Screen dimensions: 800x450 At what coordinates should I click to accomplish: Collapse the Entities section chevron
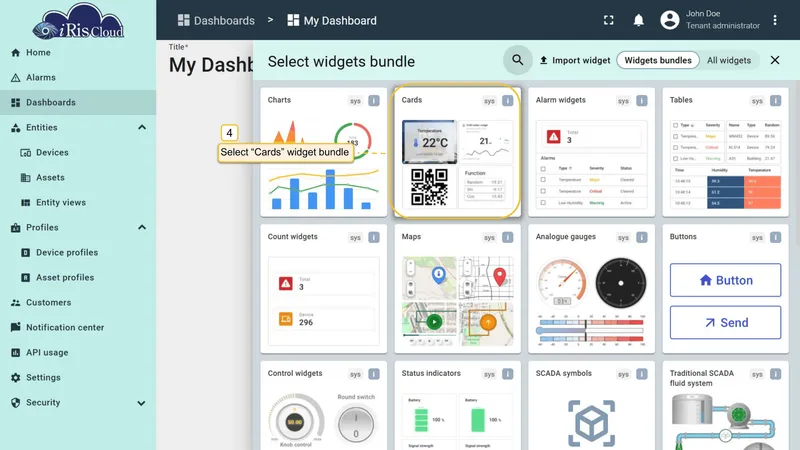pyautogui.click(x=142, y=128)
